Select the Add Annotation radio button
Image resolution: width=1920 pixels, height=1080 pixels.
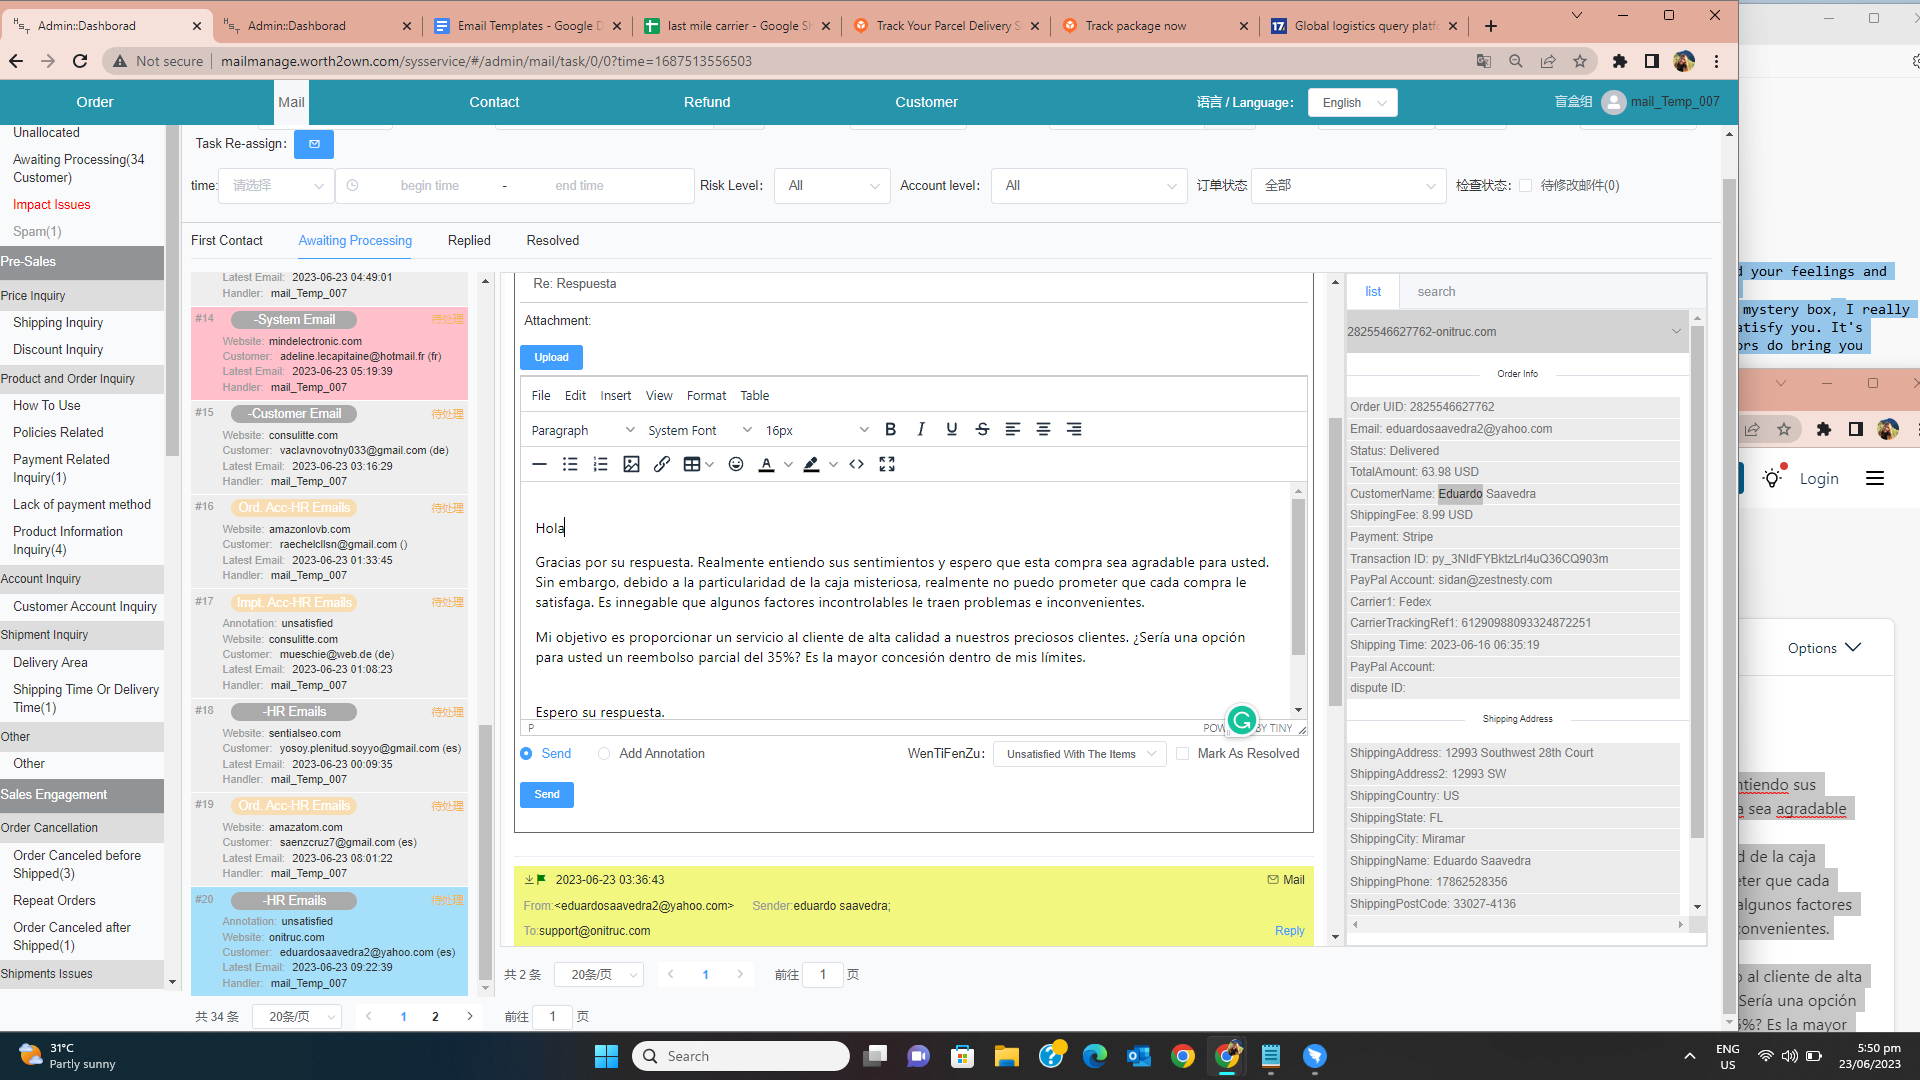point(604,754)
